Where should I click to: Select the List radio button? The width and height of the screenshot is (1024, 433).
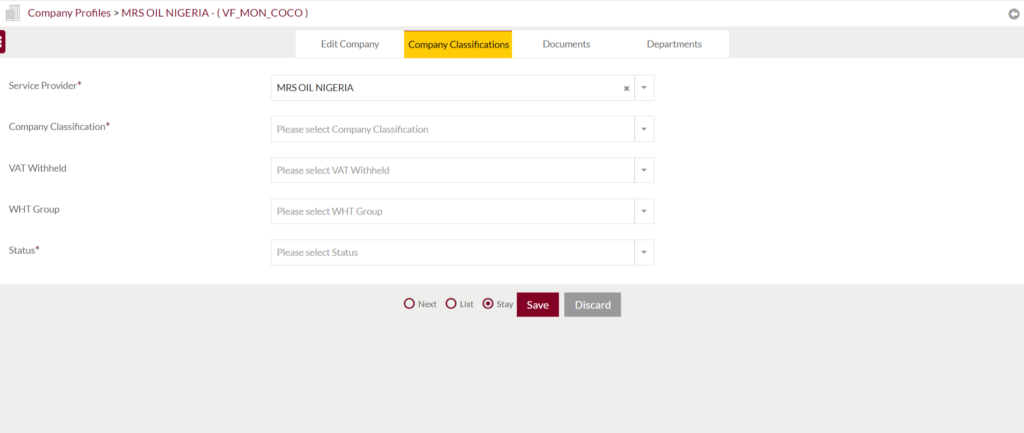451,304
